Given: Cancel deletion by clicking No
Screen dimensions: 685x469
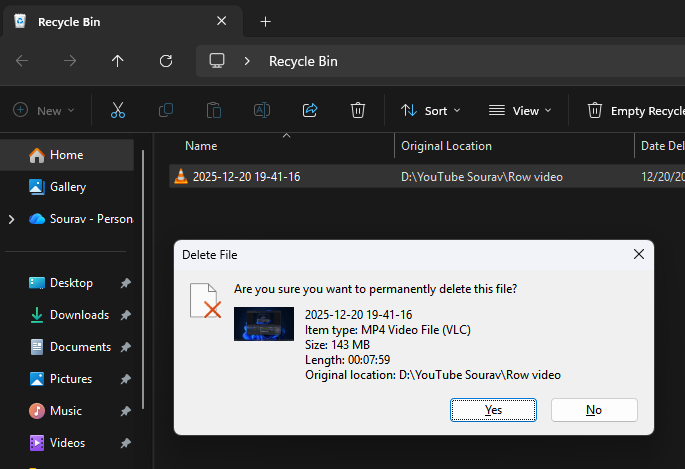Looking at the screenshot, I should pos(594,409).
